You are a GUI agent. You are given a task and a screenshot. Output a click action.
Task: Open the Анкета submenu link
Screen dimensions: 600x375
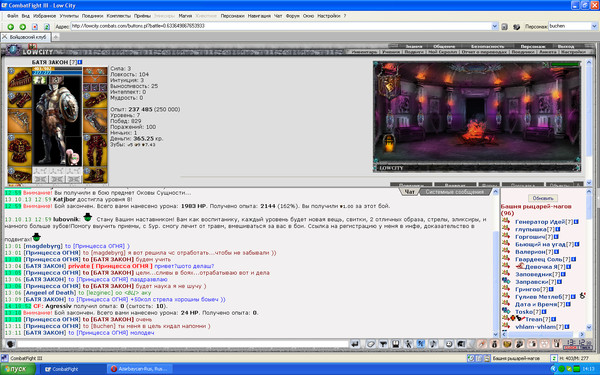(x=548, y=52)
